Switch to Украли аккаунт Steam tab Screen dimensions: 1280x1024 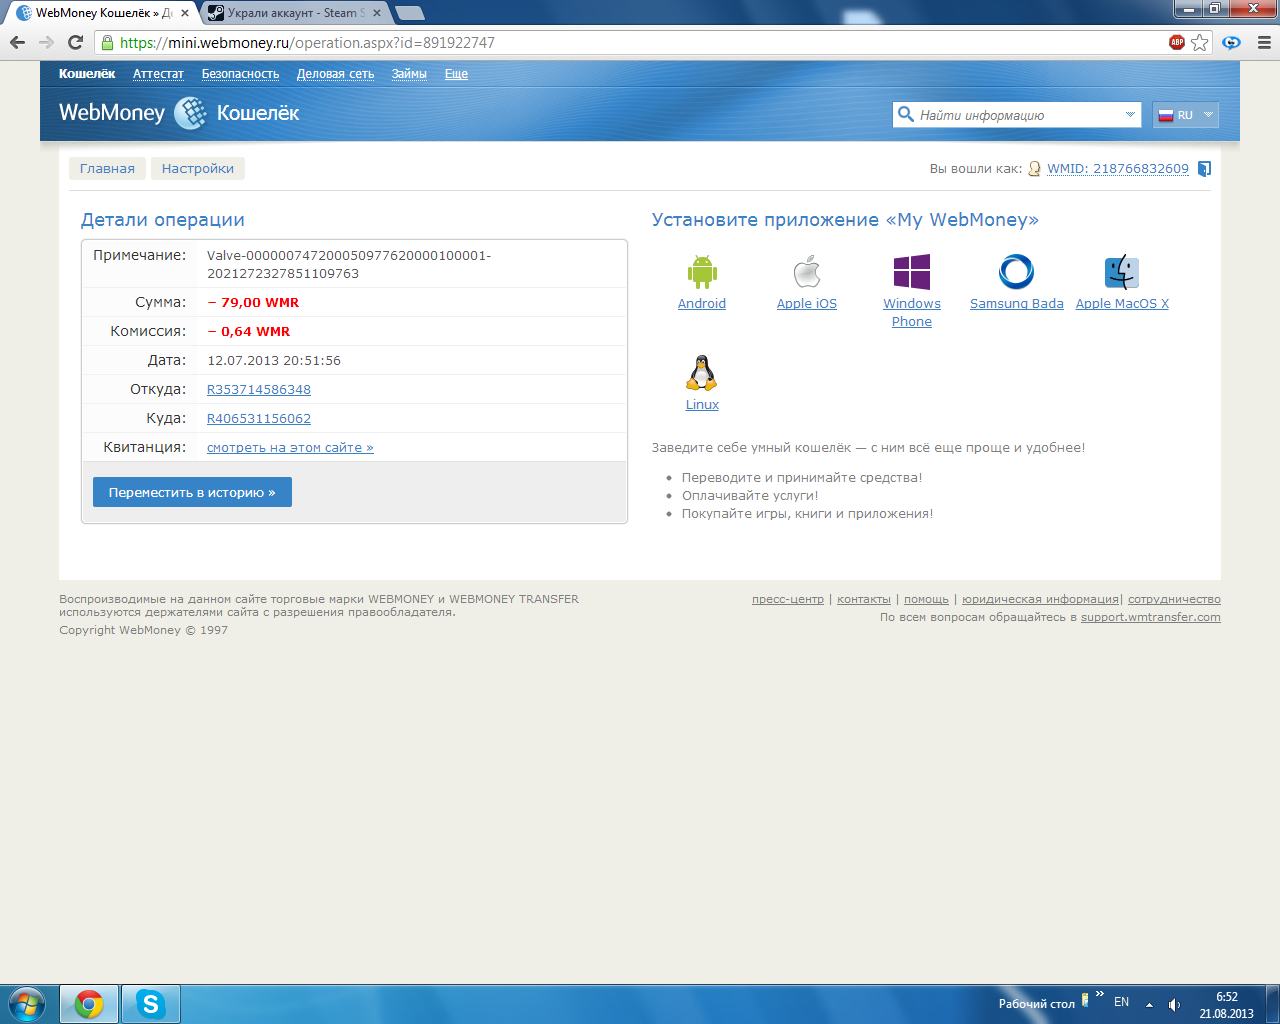click(295, 13)
